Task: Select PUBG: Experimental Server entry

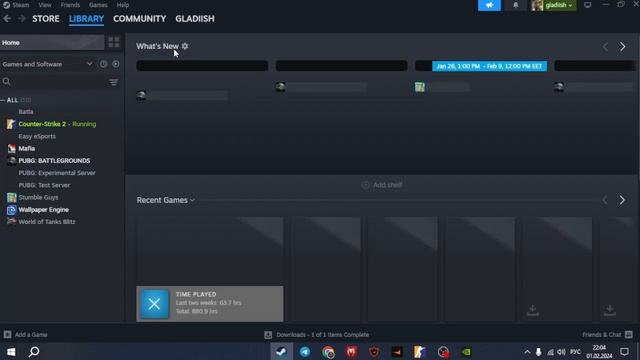Action: click(57, 173)
